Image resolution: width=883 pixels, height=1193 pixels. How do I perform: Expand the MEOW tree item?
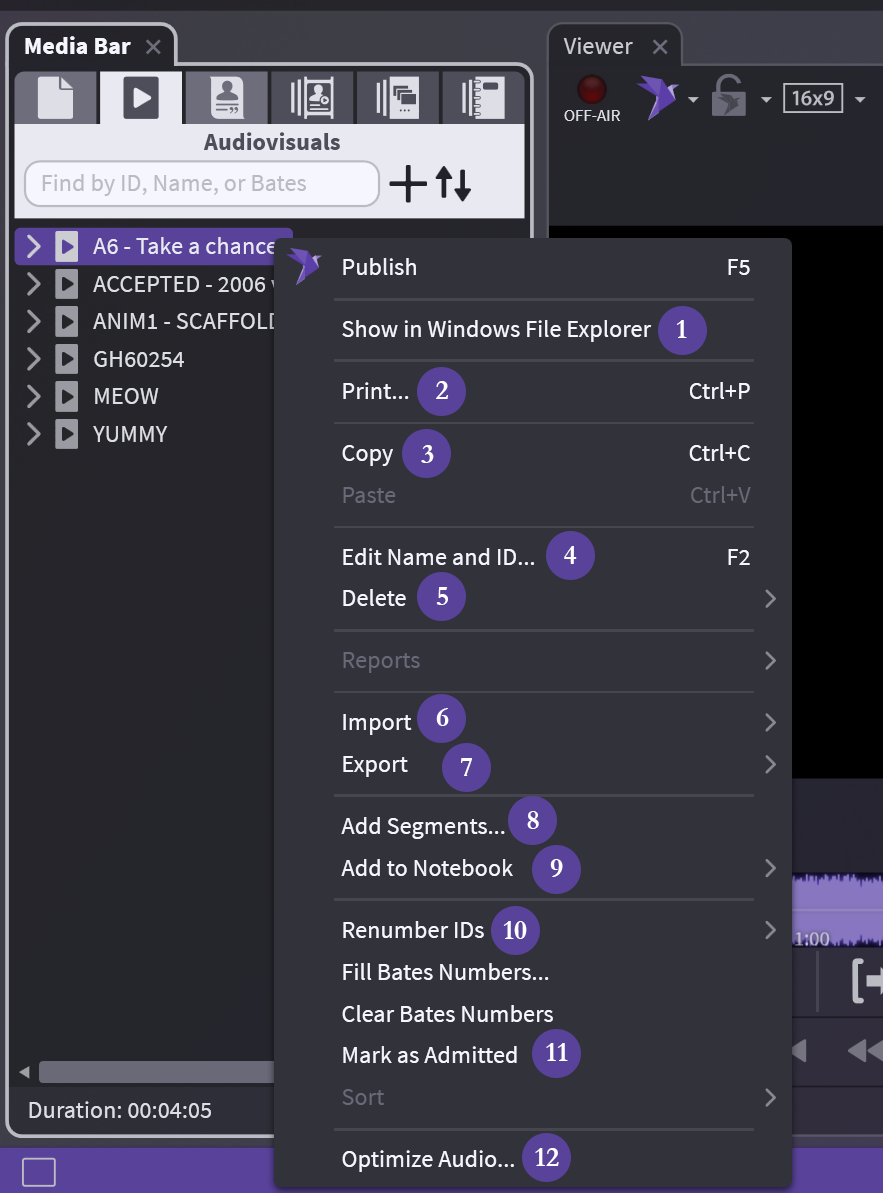pyautogui.click(x=33, y=397)
